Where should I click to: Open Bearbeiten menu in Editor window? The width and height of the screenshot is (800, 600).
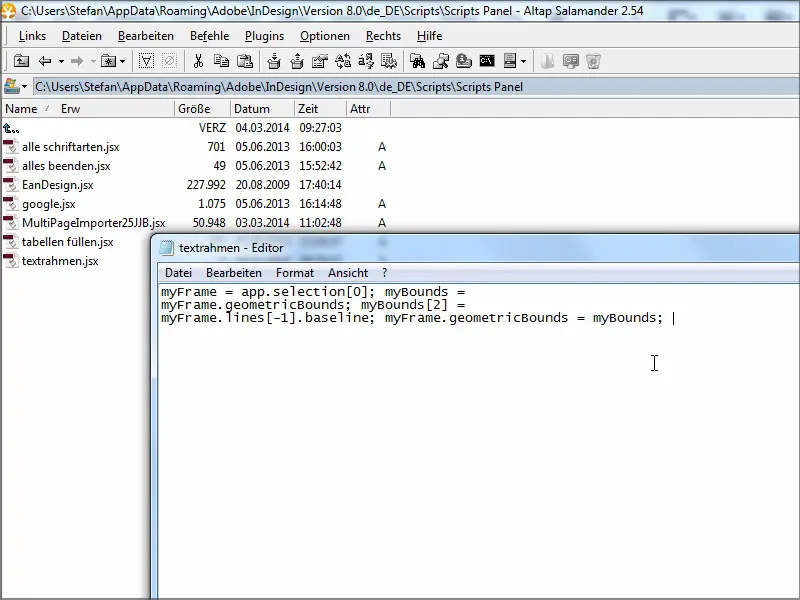pyautogui.click(x=234, y=273)
